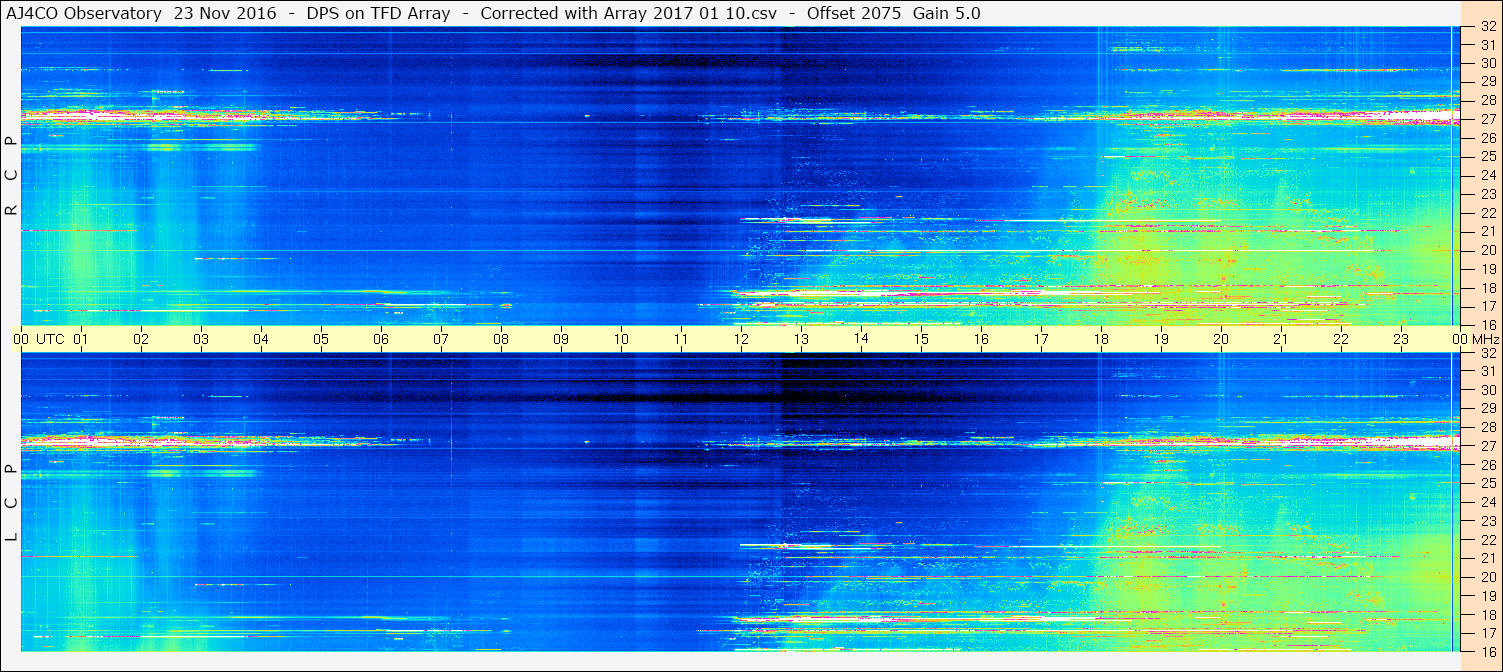Click the 12 hour marker on the UTC axis
The width and height of the screenshot is (1503, 672).
point(741,339)
